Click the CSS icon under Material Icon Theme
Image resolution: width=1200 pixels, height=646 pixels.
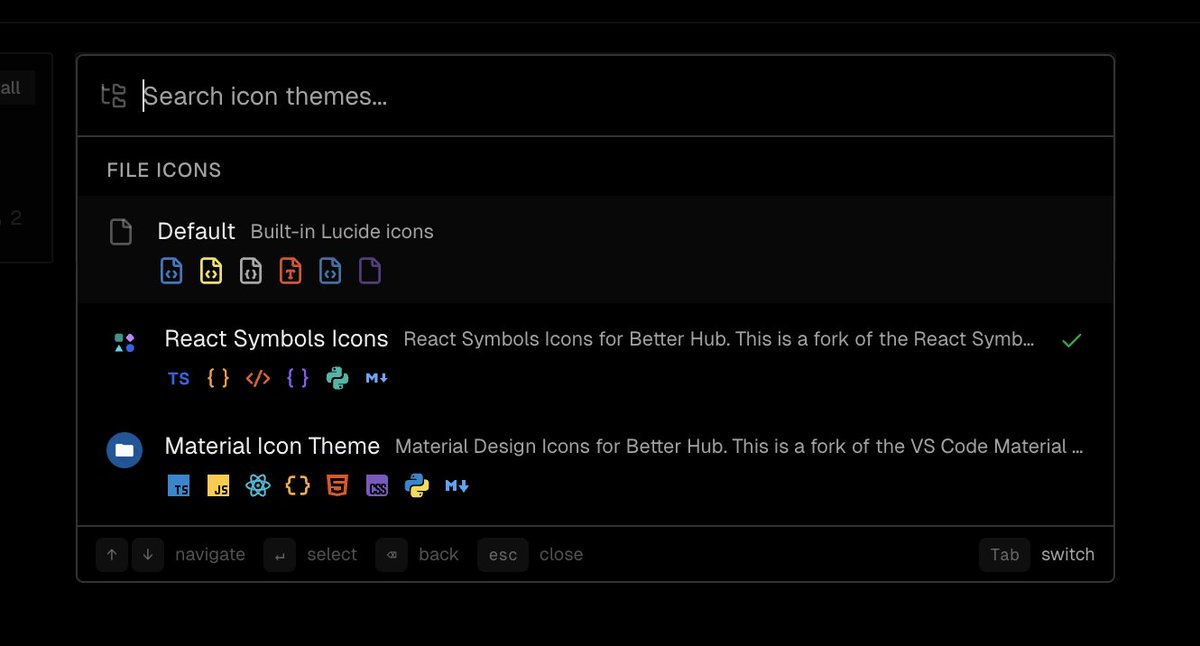click(x=377, y=486)
